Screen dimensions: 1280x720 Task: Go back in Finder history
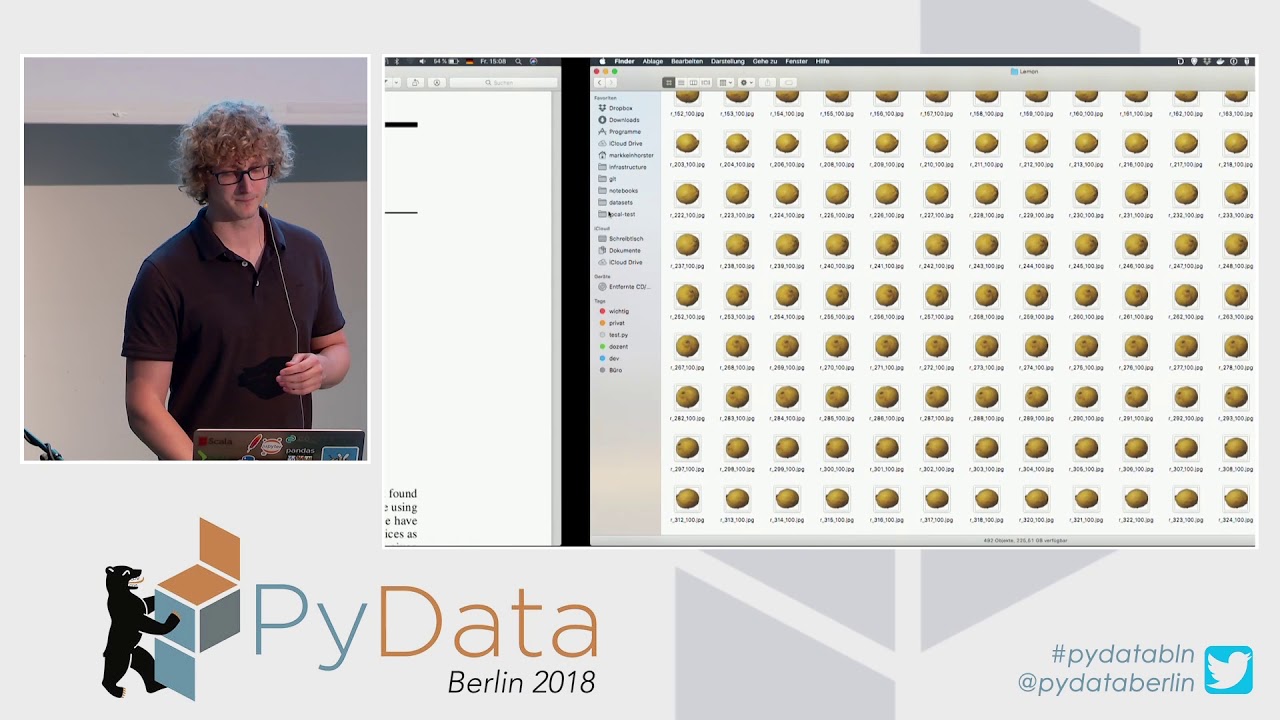pos(600,82)
